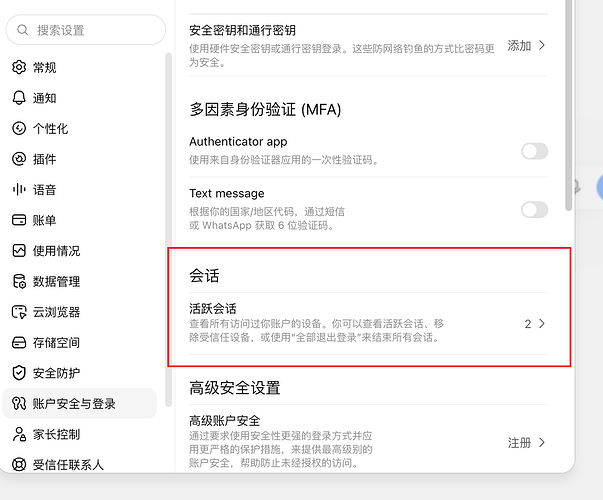The width and height of the screenshot is (603, 500).
Task: Click the 安全防护 shield icon
Action: tap(19, 373)
